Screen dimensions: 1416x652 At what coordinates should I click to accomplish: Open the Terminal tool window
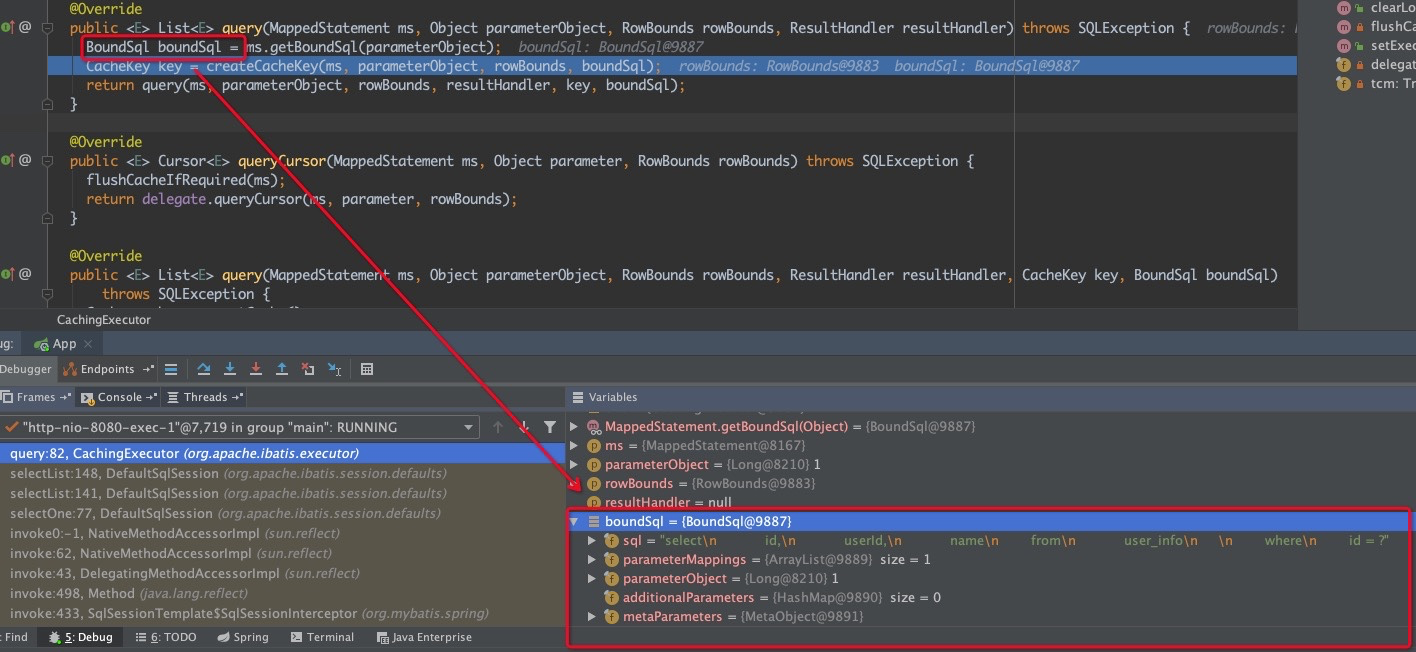click(x=322, y=637)
